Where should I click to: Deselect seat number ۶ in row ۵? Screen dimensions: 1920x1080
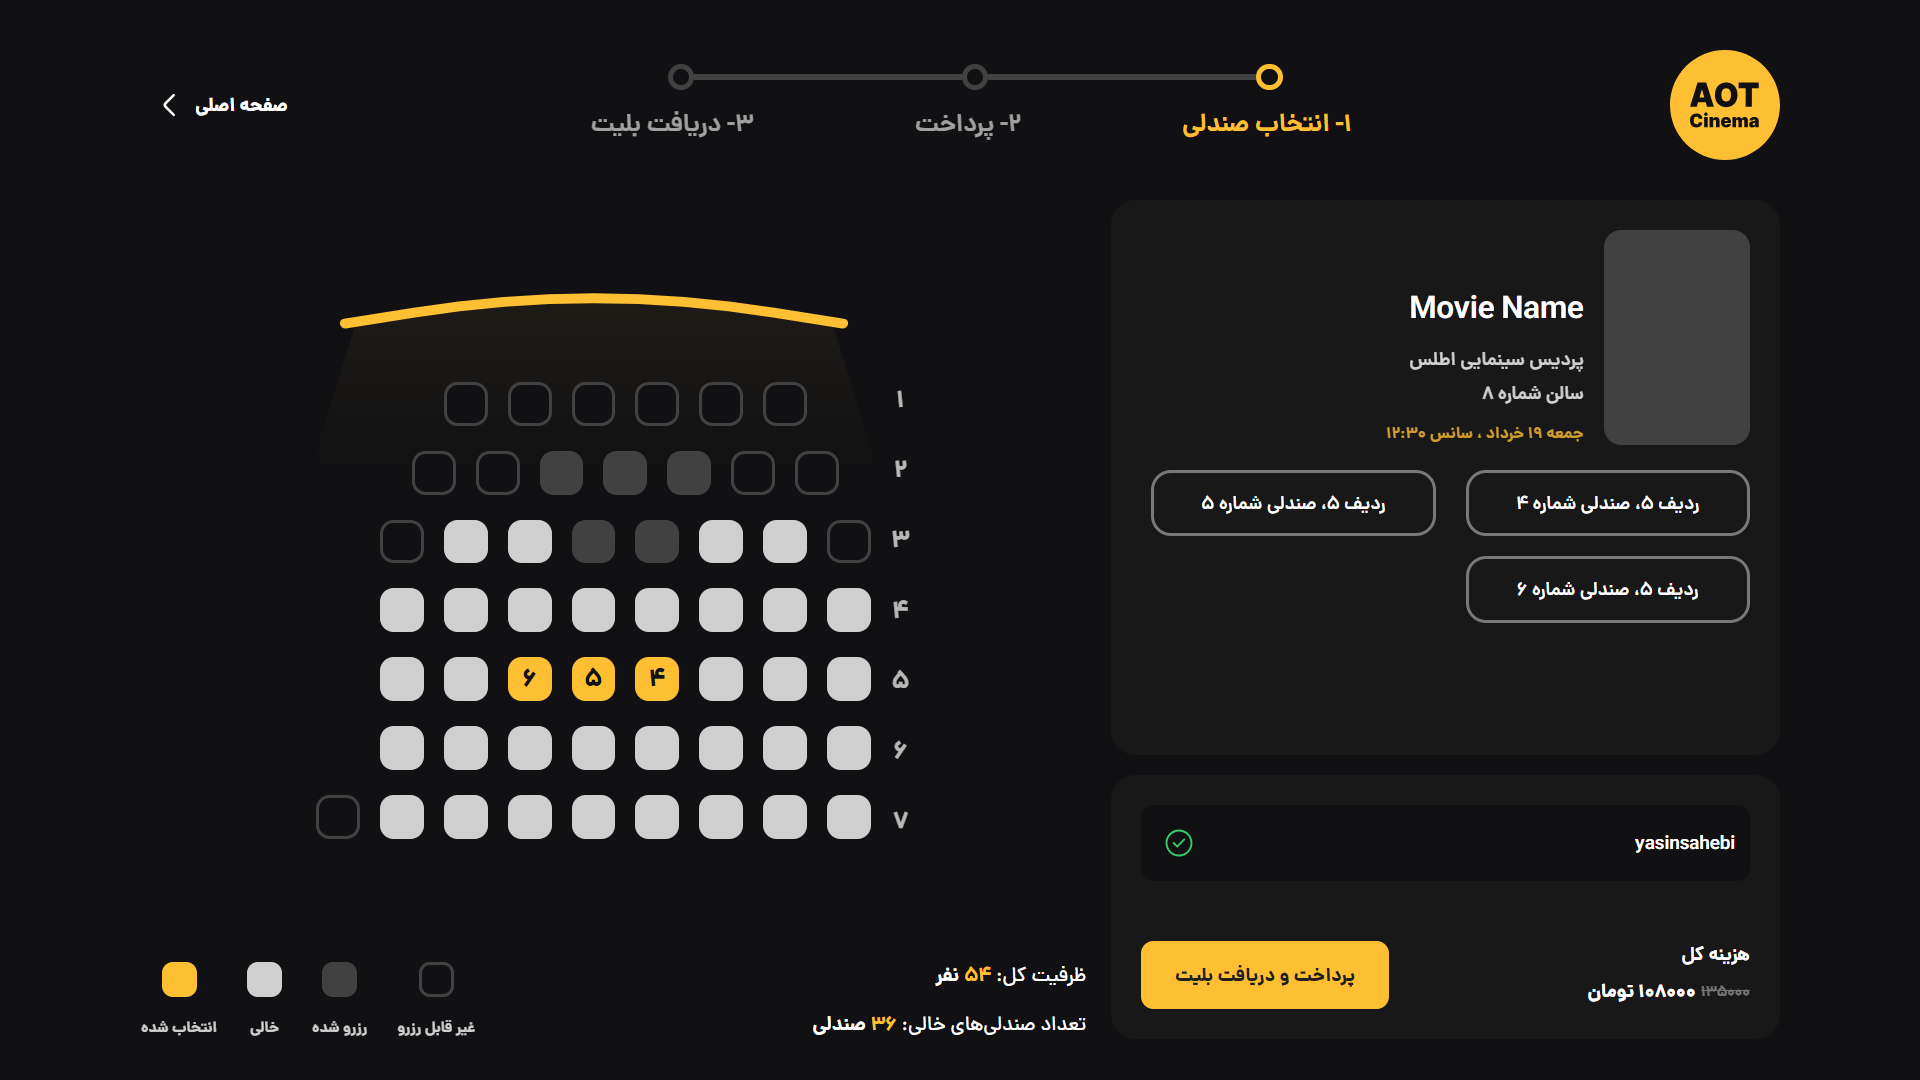(x=530, y=678)
